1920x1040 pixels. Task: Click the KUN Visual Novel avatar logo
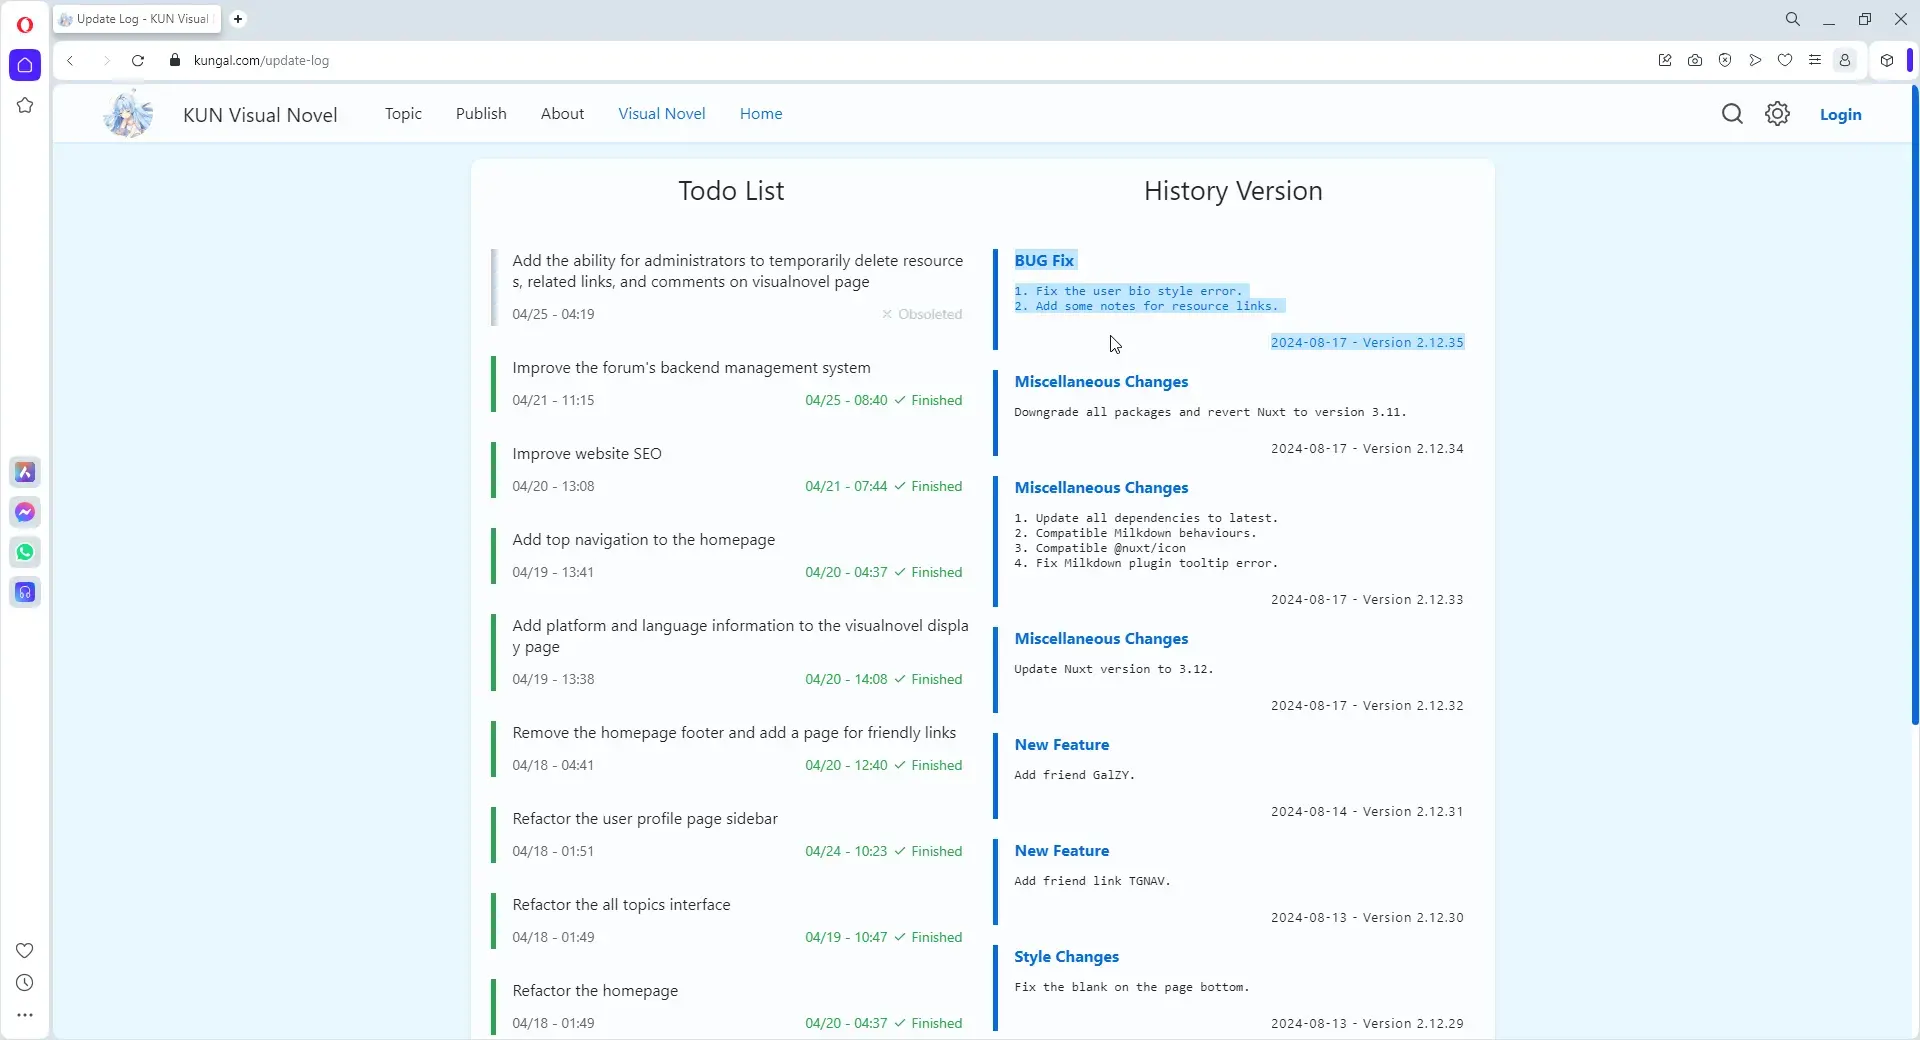coord(128,113)
